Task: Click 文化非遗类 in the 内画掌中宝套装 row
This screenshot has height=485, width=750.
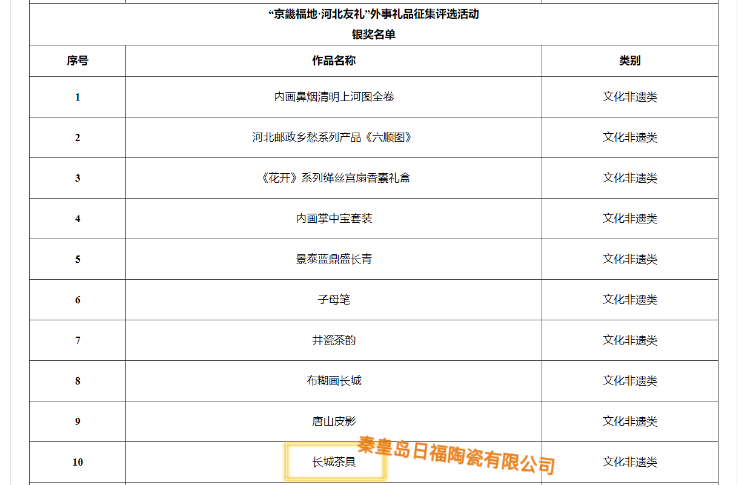Action: tap(629, 219)
